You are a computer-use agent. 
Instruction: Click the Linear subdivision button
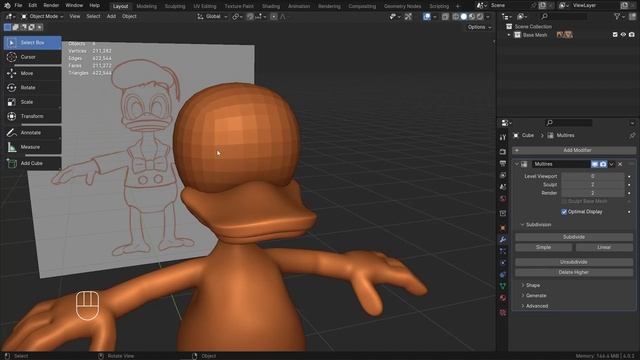(604, 247)
